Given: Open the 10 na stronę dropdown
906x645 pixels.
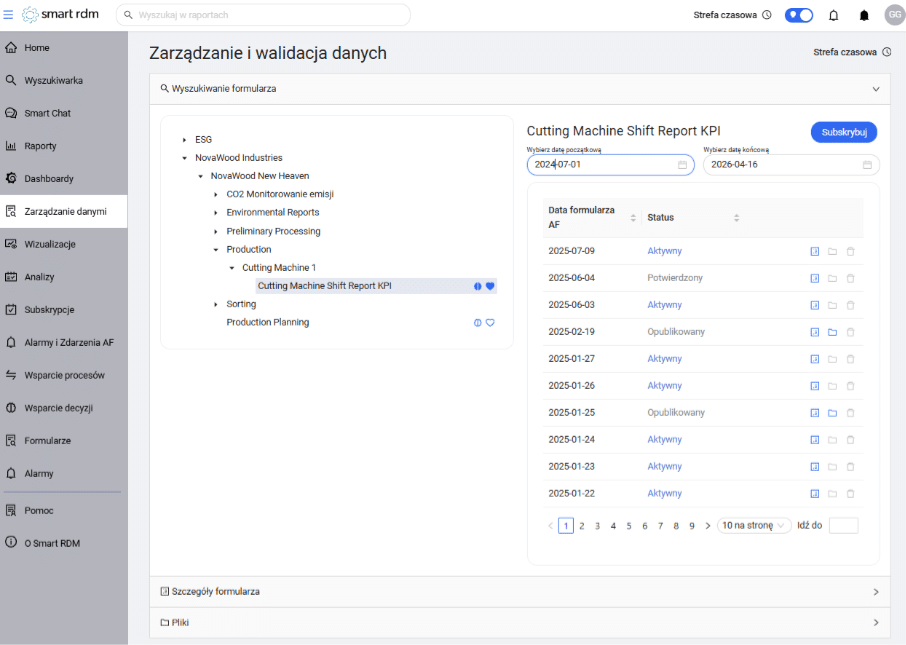Looking at the screenshot, I should [x=753, y=525].
